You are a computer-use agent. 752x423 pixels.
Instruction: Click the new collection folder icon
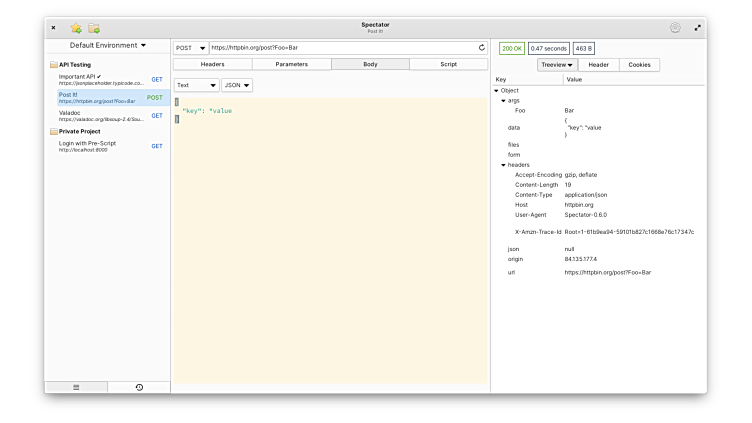tap(94, 28)
